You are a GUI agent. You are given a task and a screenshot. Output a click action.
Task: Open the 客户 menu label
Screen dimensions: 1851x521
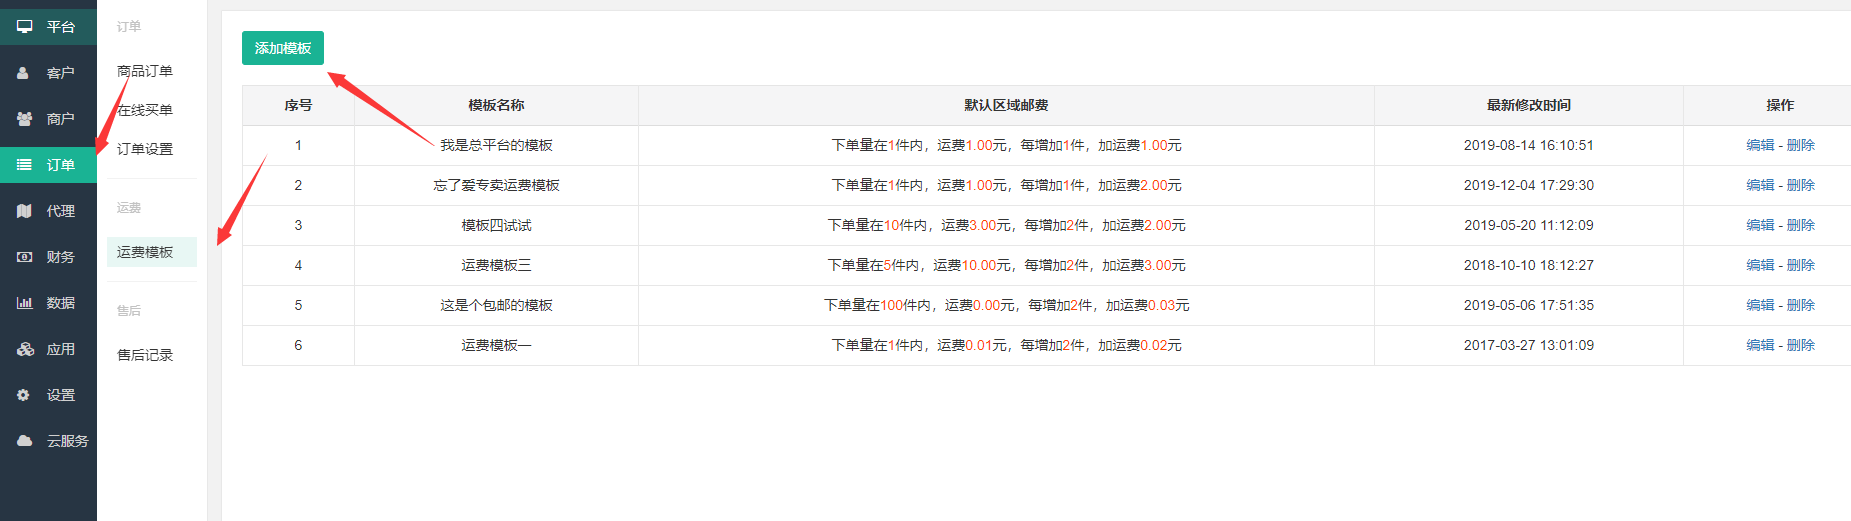pos(60,73)
